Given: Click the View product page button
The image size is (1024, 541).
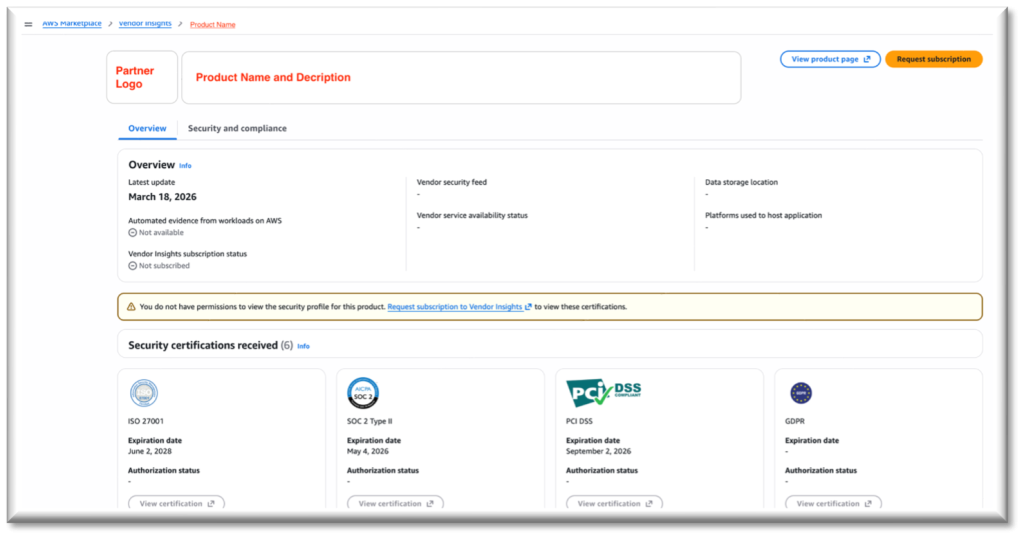Looking at the screenshot, I should coord(830,59).
